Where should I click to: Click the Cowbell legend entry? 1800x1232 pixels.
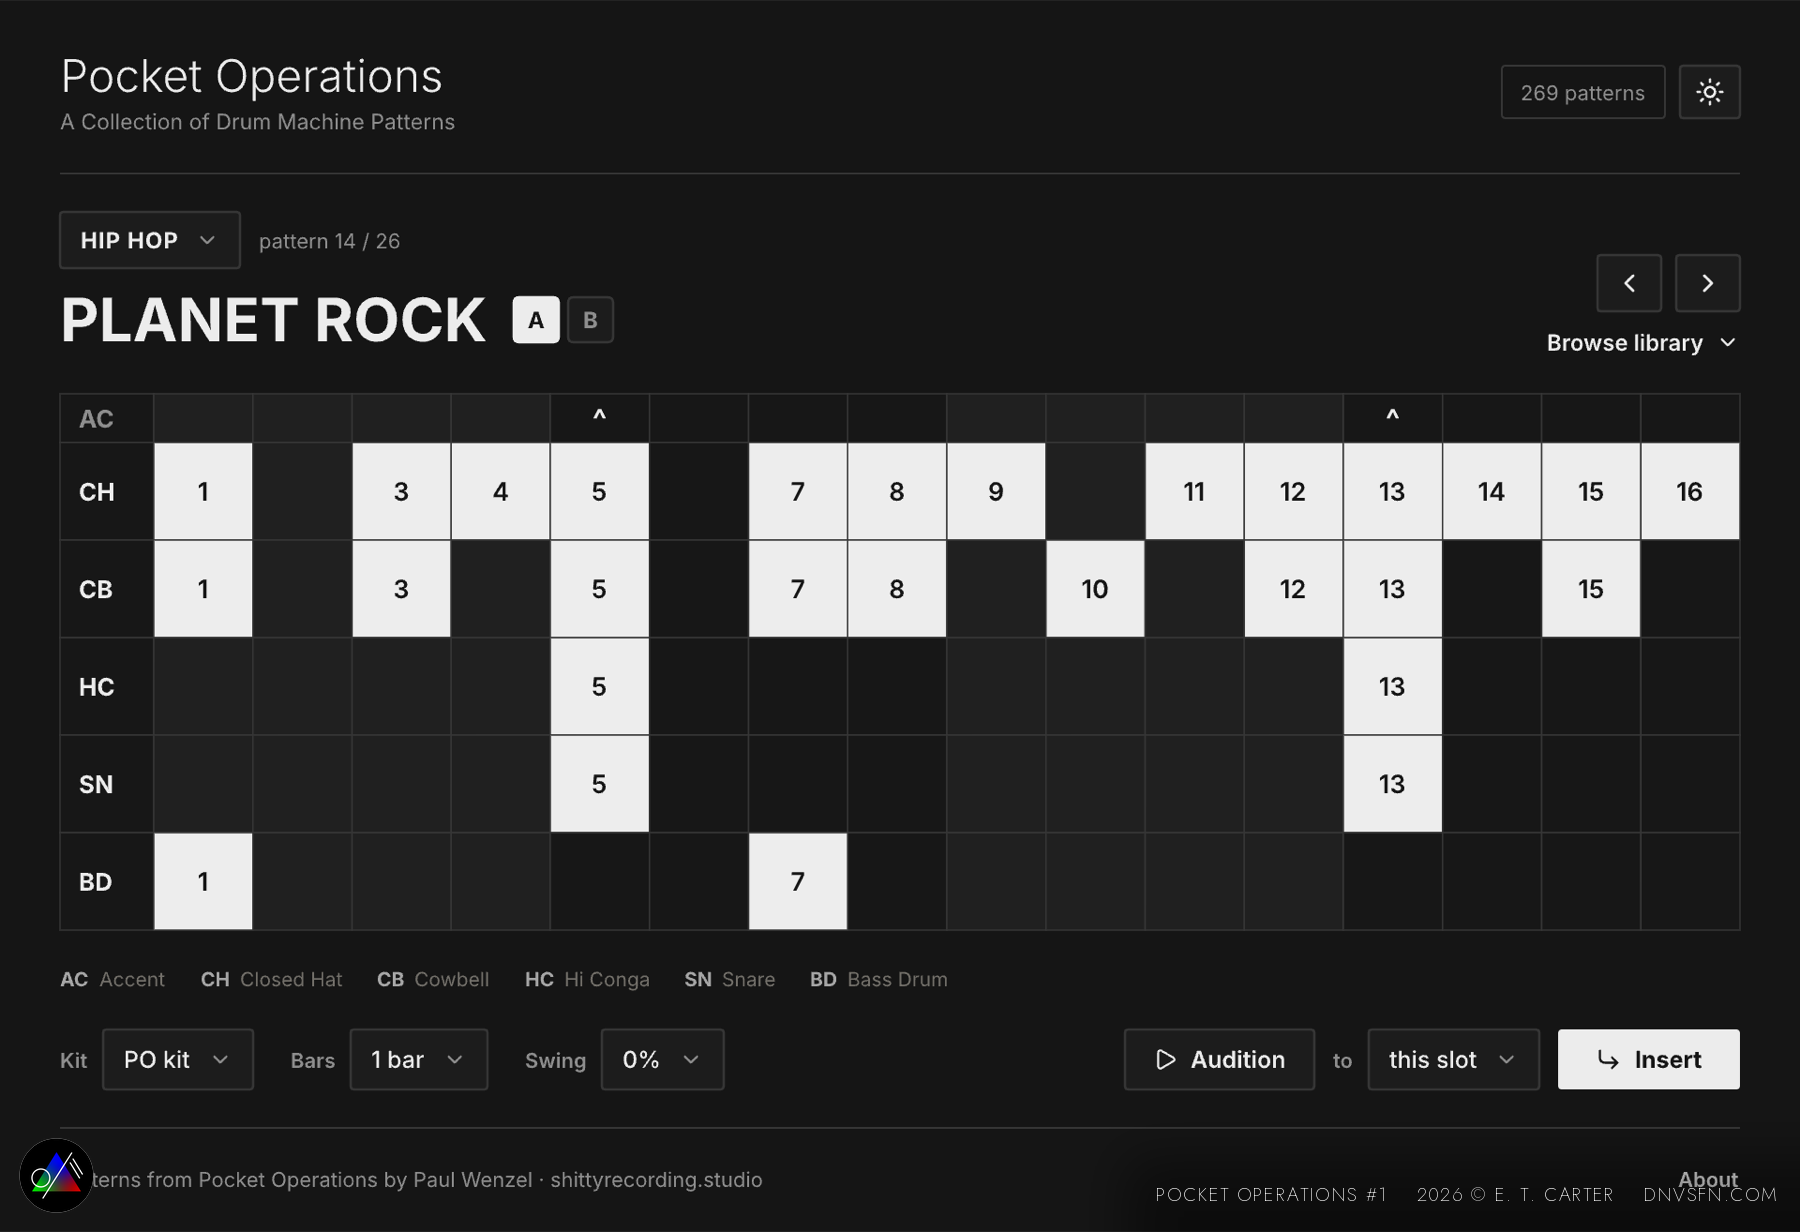(x=433, y=979)
